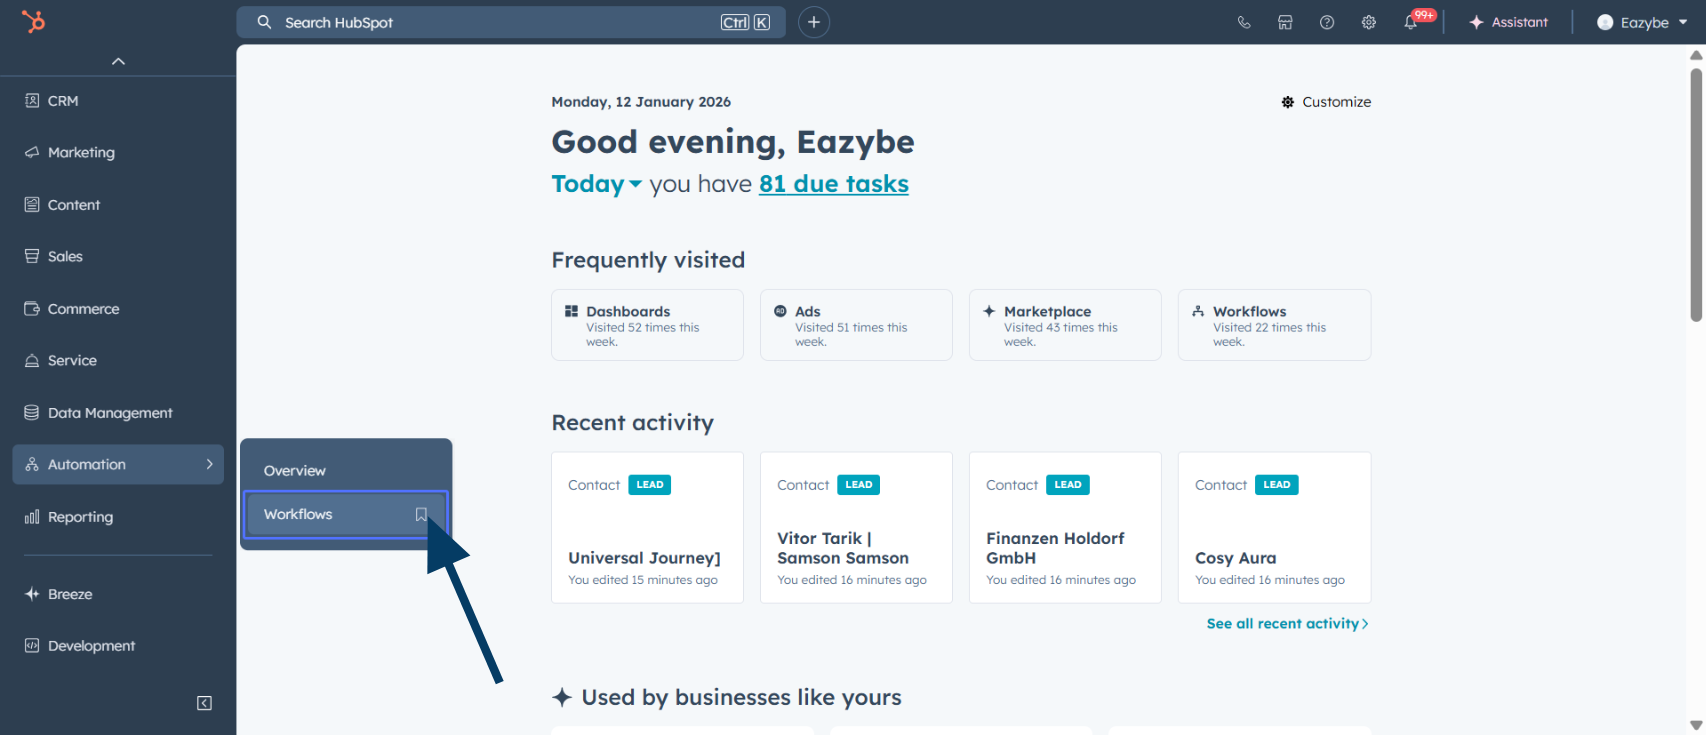The image size is (1706, 735).
Task: Open the Service menu
Action: click(x=118, y=361)
